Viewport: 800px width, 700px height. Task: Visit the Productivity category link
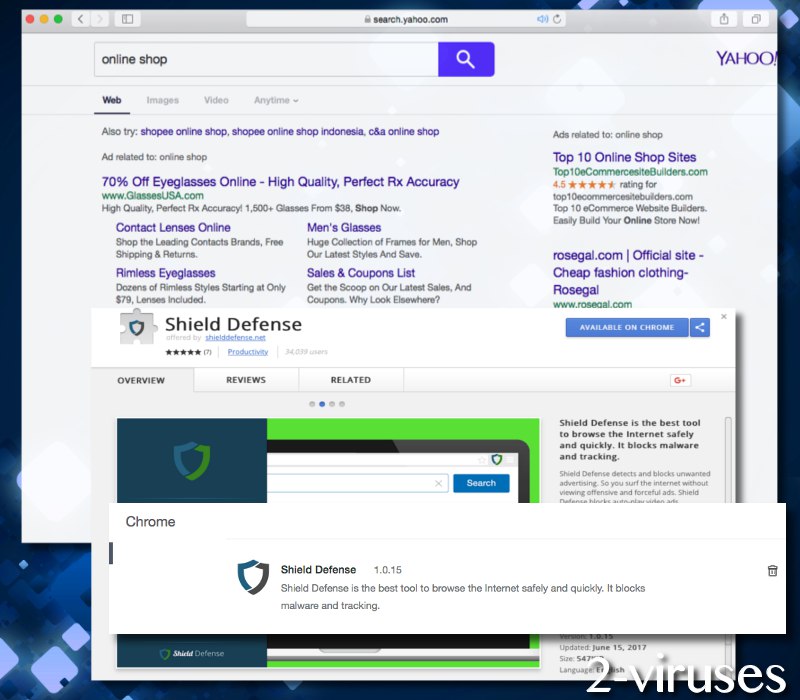pyautogui.click(x=247, y=352)
